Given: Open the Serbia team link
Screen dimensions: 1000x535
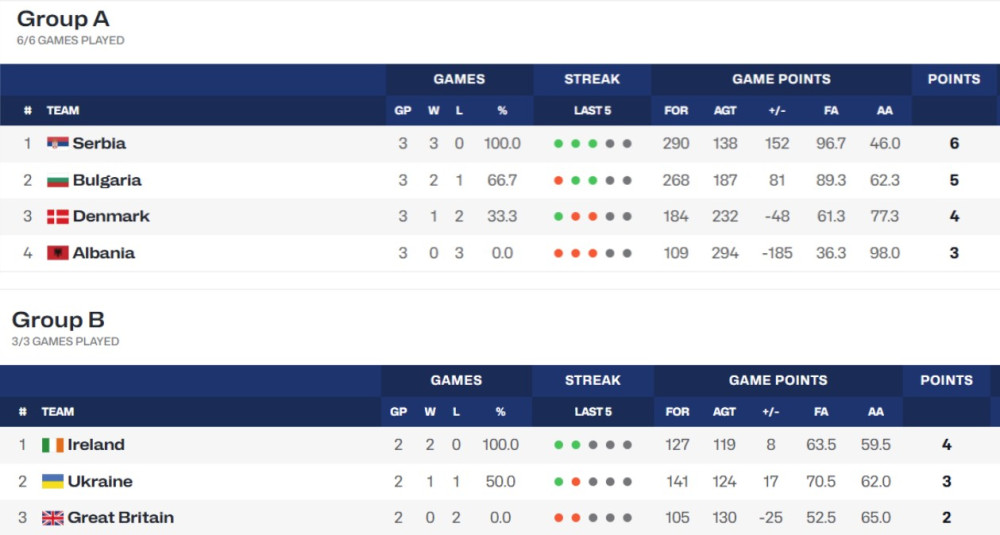Looking at the screenshot, I should pyautogui.click(x=99, y=143).
